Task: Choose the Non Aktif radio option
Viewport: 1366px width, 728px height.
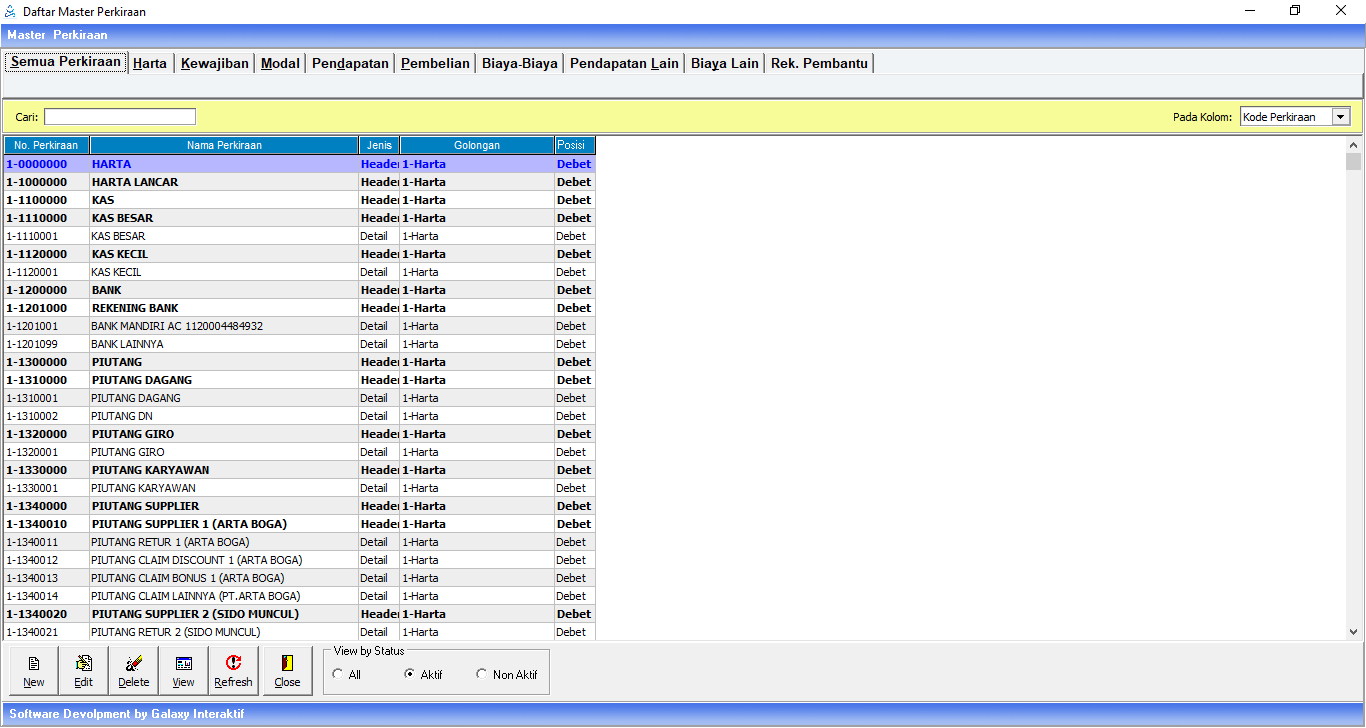Action: (x=481, y=675)
